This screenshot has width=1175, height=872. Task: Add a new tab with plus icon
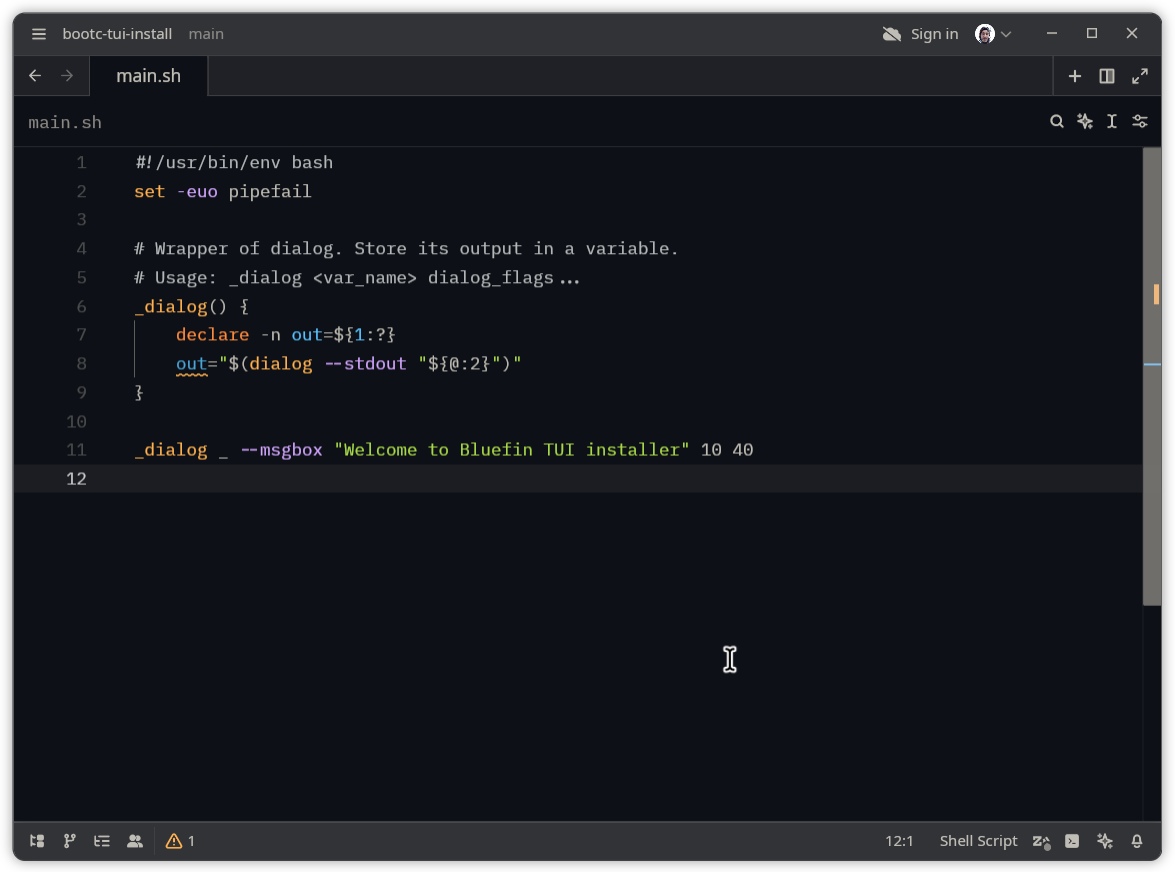click(x=1075, y=76)
